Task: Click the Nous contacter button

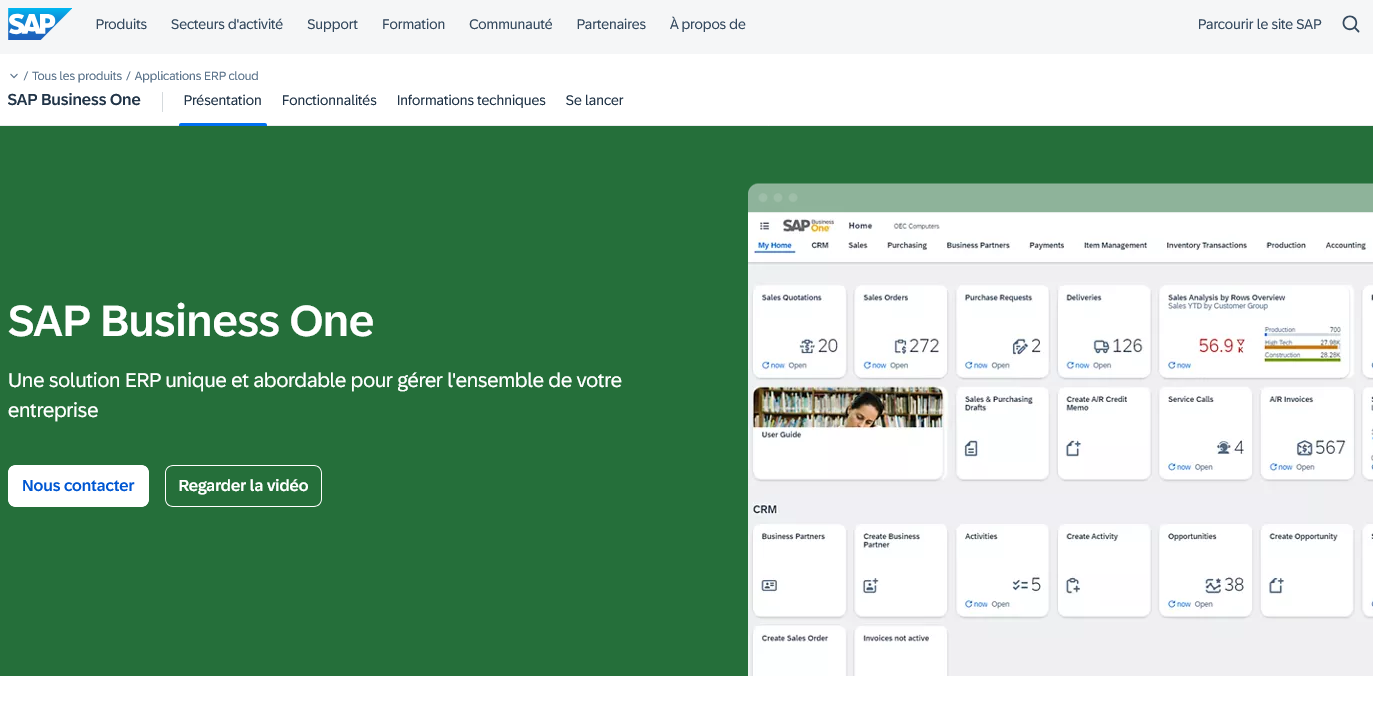Action: point(78,485)
